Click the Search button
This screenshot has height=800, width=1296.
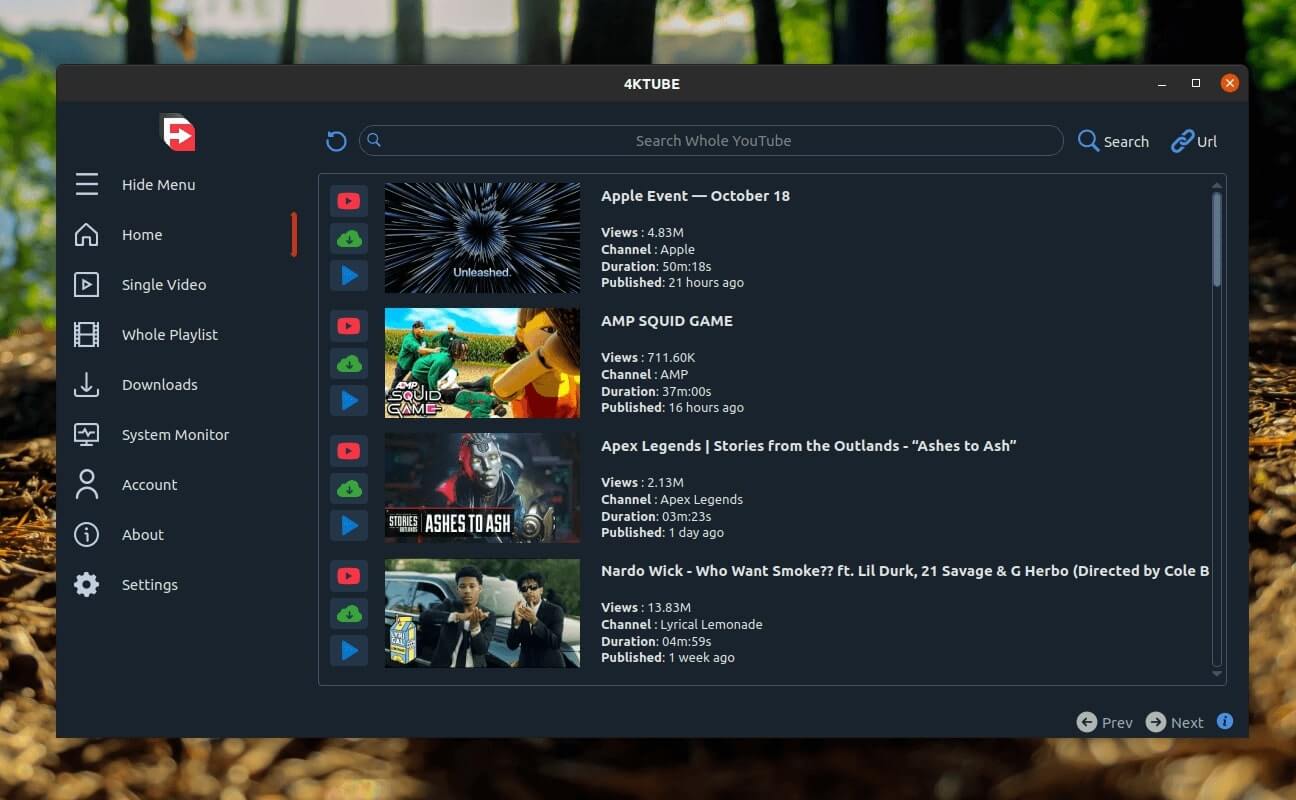[x=1113, y=142]
